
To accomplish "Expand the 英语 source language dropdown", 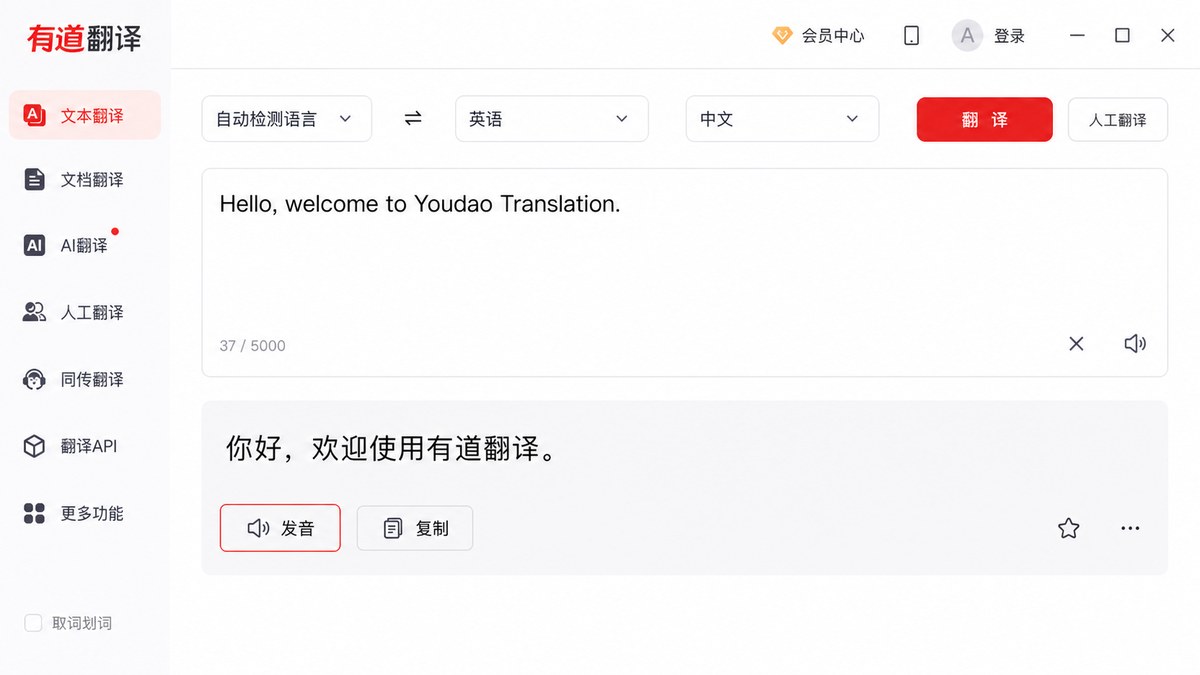I will pyautogui.click(x=552, y=119).
